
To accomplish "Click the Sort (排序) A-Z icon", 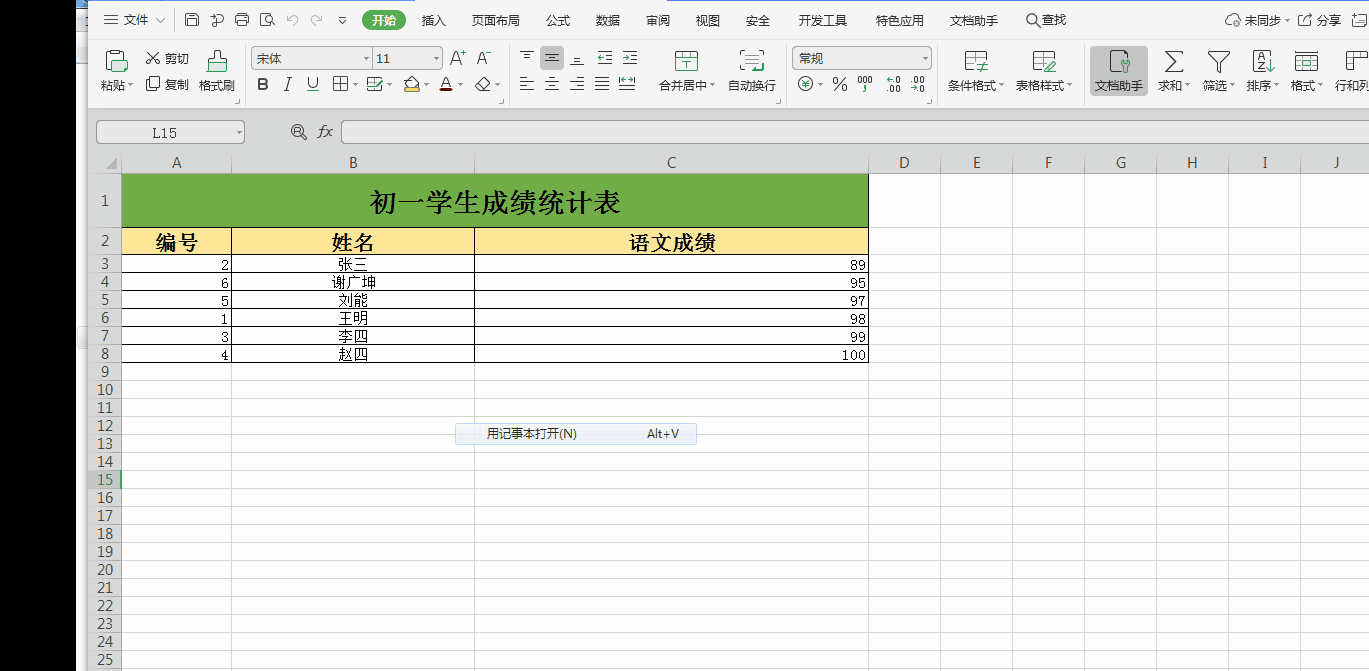I will click(1262, 62).
